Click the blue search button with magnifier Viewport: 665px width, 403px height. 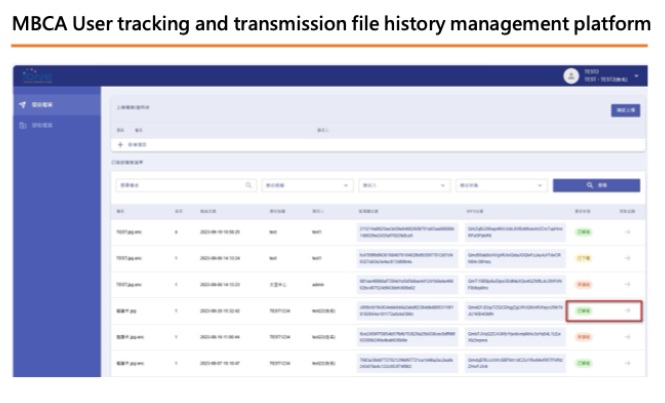click(596, 185)
